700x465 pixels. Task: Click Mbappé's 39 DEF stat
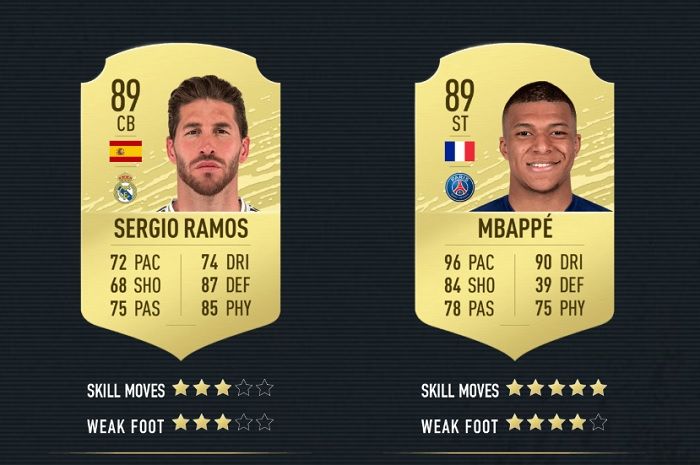click(559, 285)
